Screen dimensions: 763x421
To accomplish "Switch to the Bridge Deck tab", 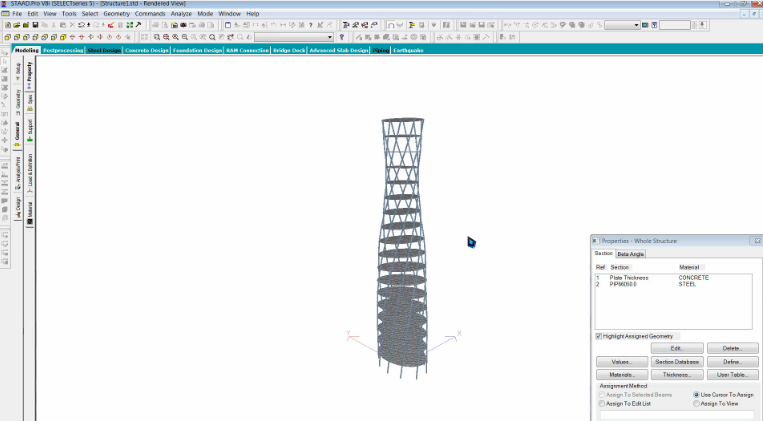I will (x=289, y=50).
